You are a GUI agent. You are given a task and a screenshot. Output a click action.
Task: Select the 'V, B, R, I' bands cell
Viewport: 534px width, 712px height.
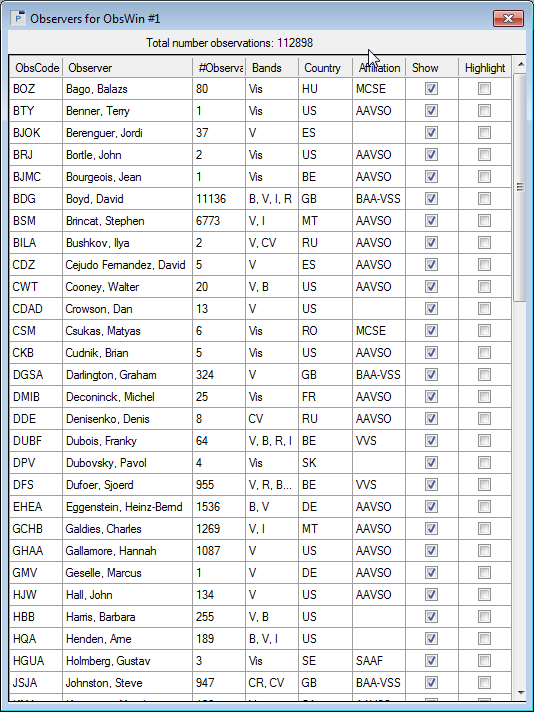point(272,440)
